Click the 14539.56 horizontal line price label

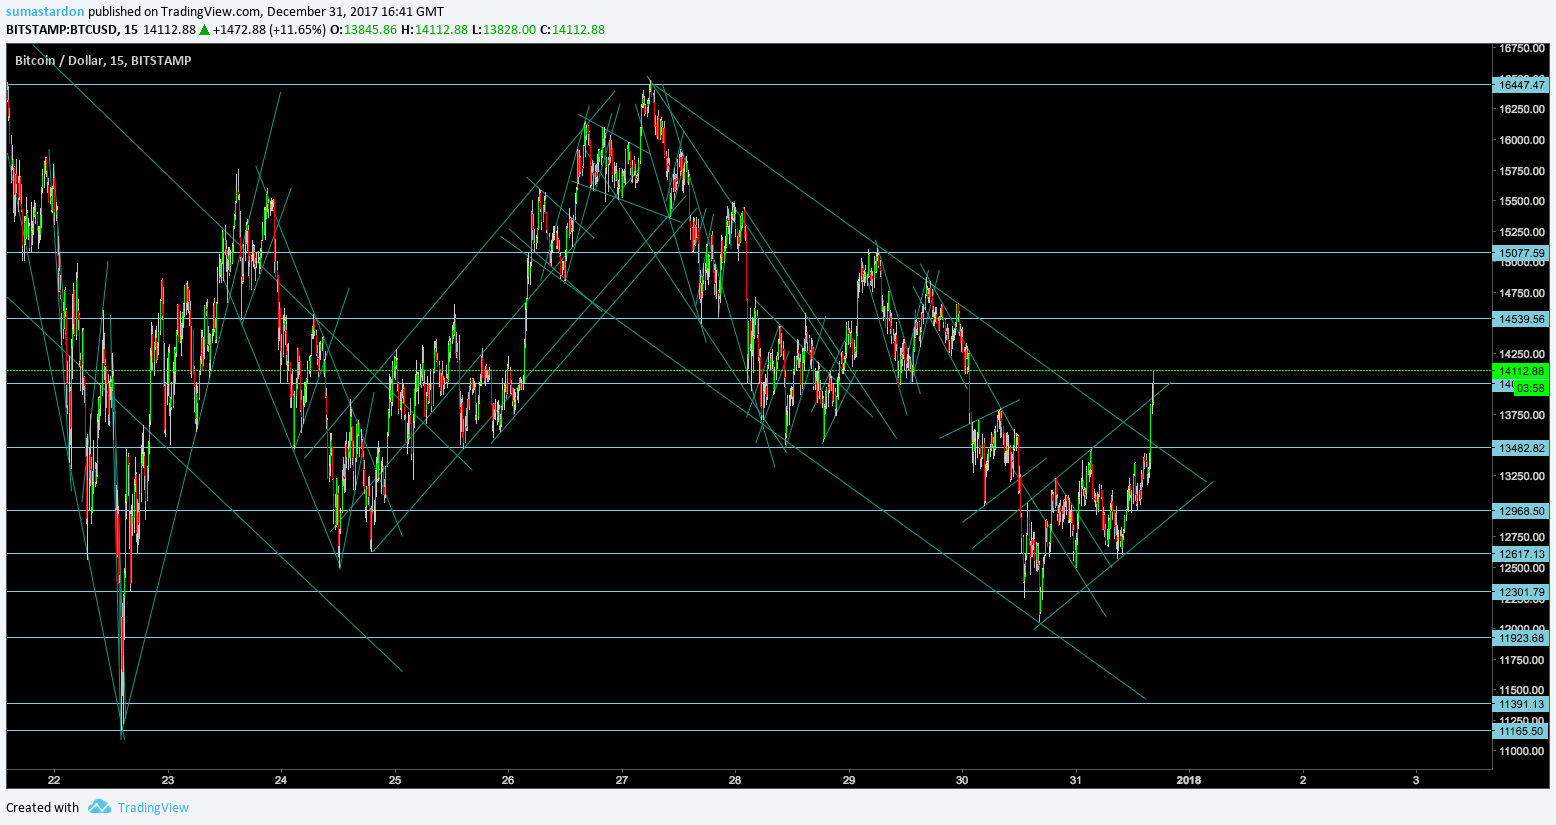(x=1521, y=319)
